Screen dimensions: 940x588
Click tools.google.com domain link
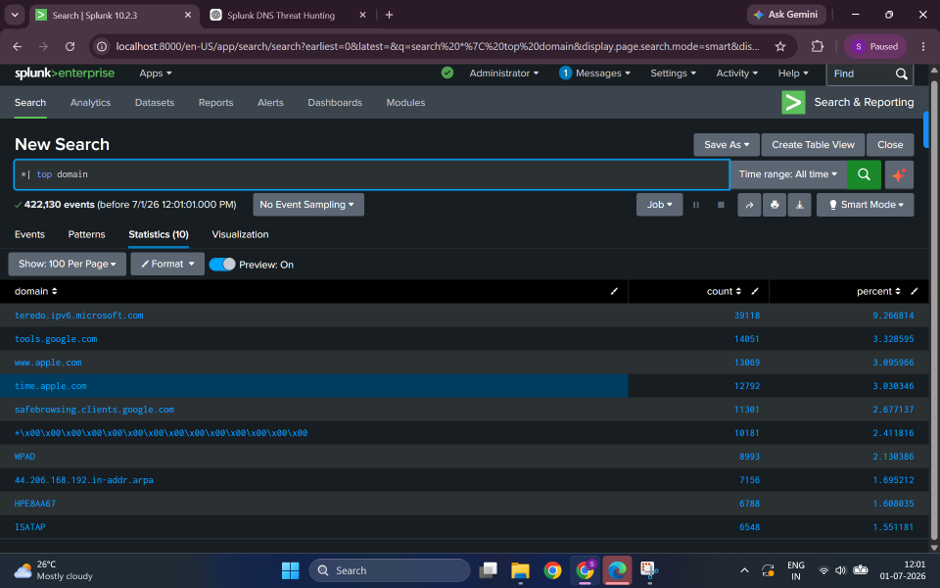[56, 339]
